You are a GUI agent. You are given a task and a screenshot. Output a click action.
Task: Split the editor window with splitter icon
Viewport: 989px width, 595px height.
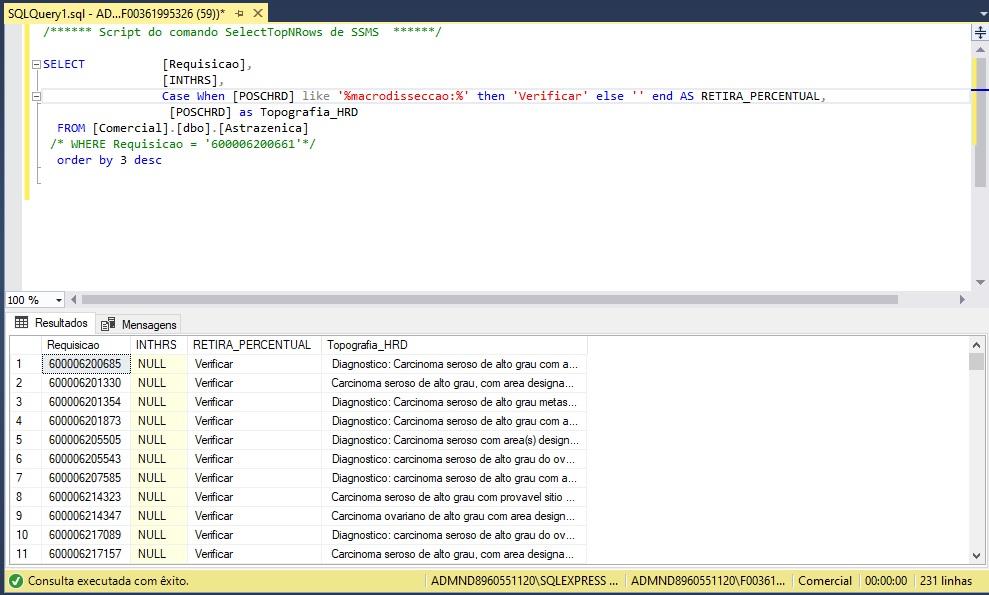click(x=980, y=32)
